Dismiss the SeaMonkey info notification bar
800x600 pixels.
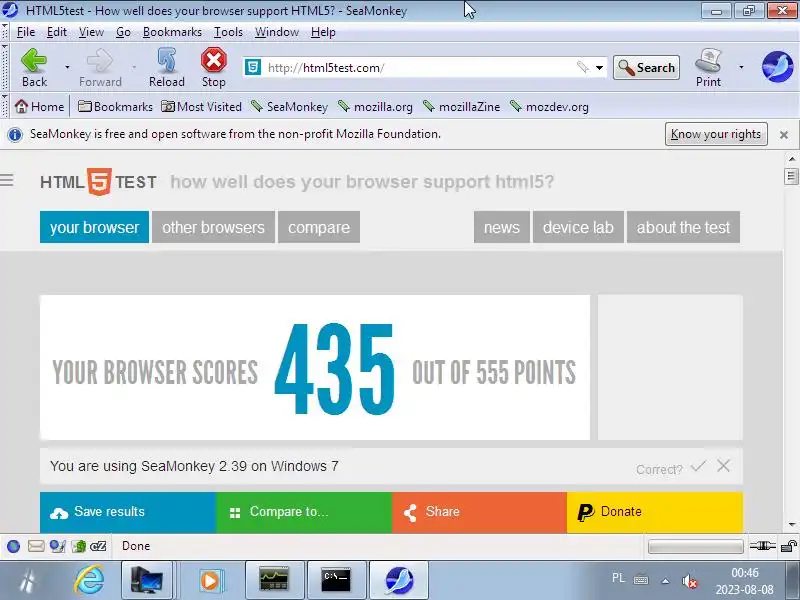tap(784, 135)
